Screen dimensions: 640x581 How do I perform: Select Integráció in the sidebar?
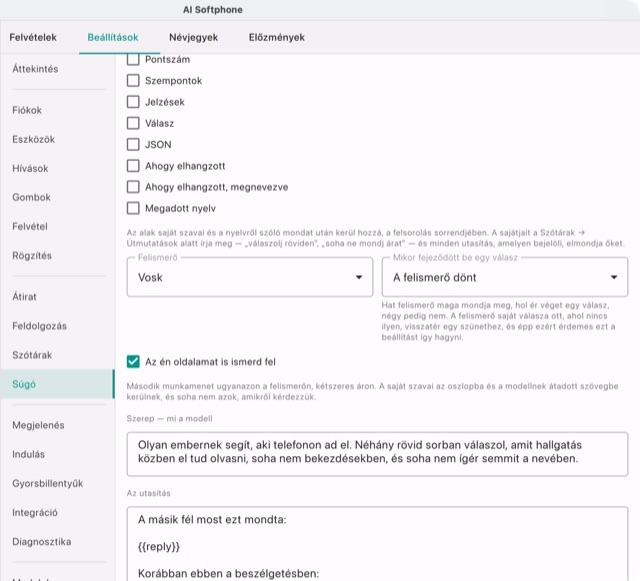(x=57, y=512)
